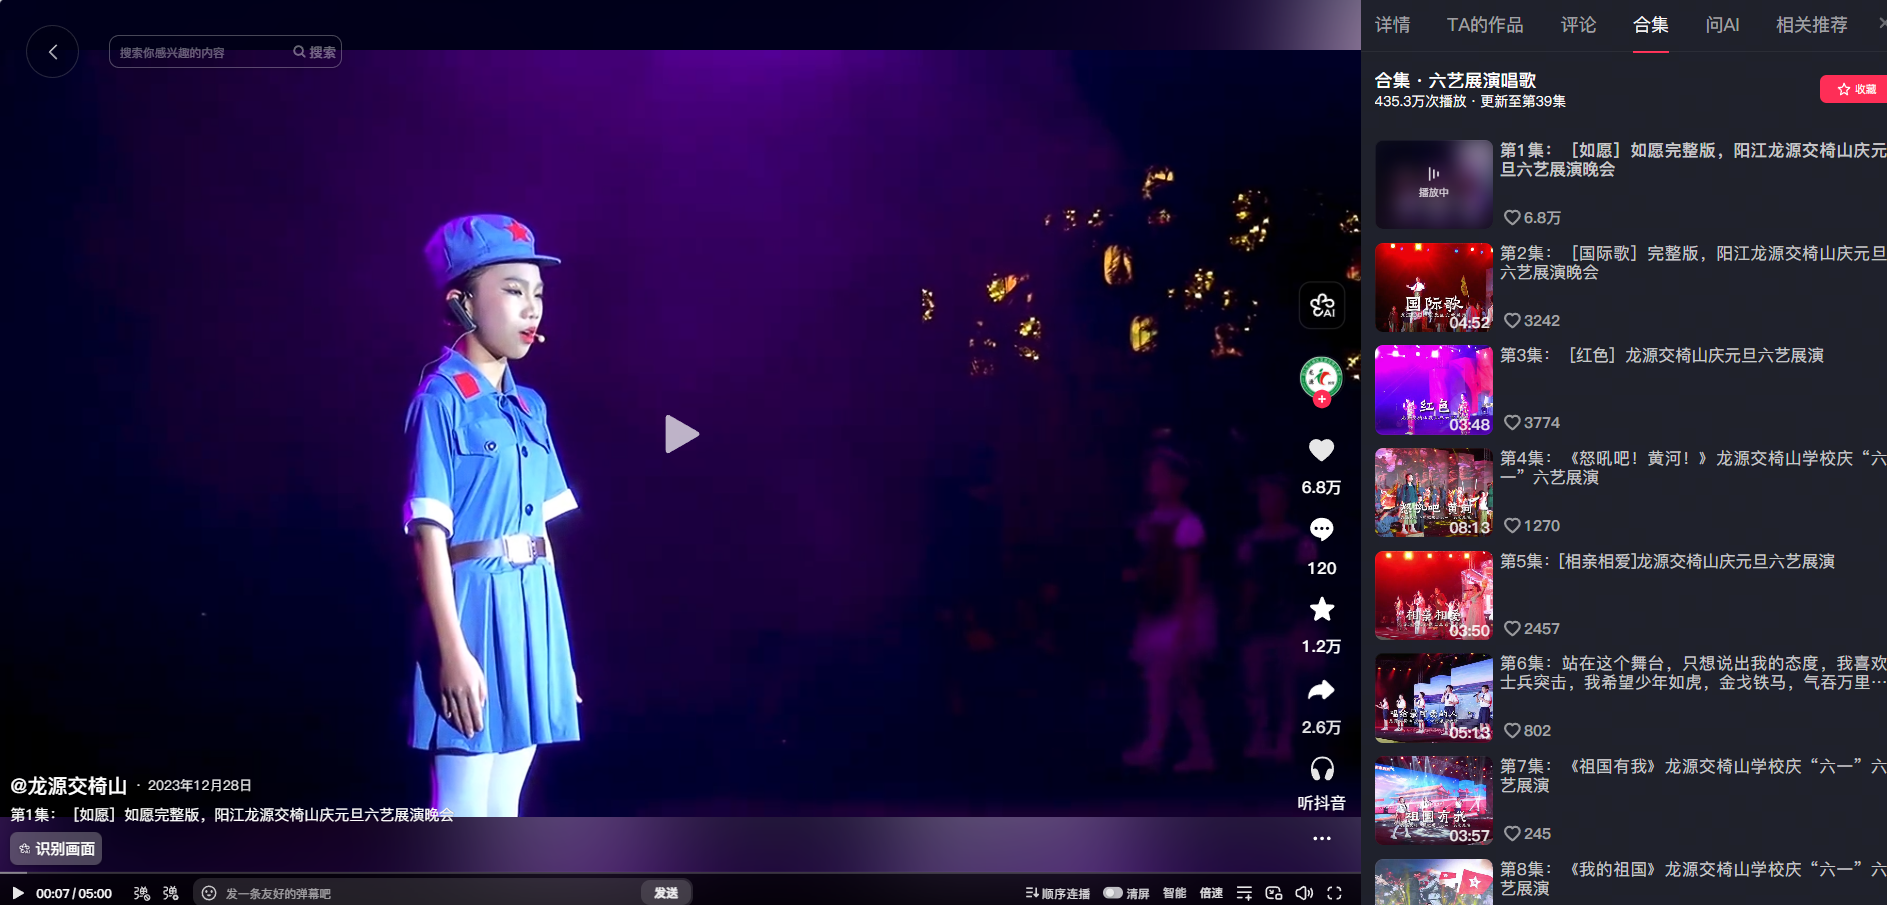The height and width of the screenshot is (905, 1887).
Task: Click the heart icon showing 802 likes
Action: coord(1512,731)
